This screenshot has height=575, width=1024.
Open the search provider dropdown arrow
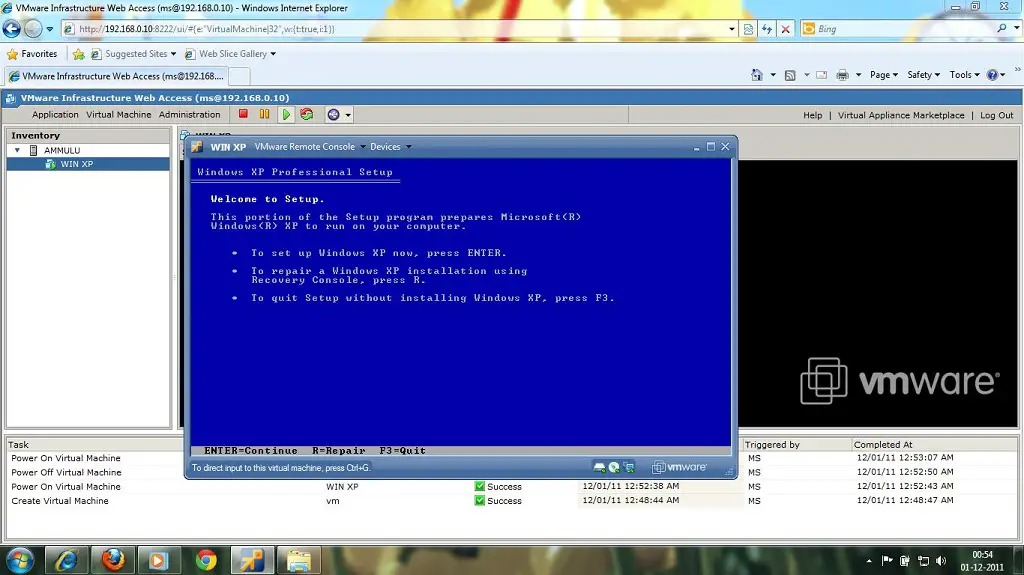(x=1016, y=28)
